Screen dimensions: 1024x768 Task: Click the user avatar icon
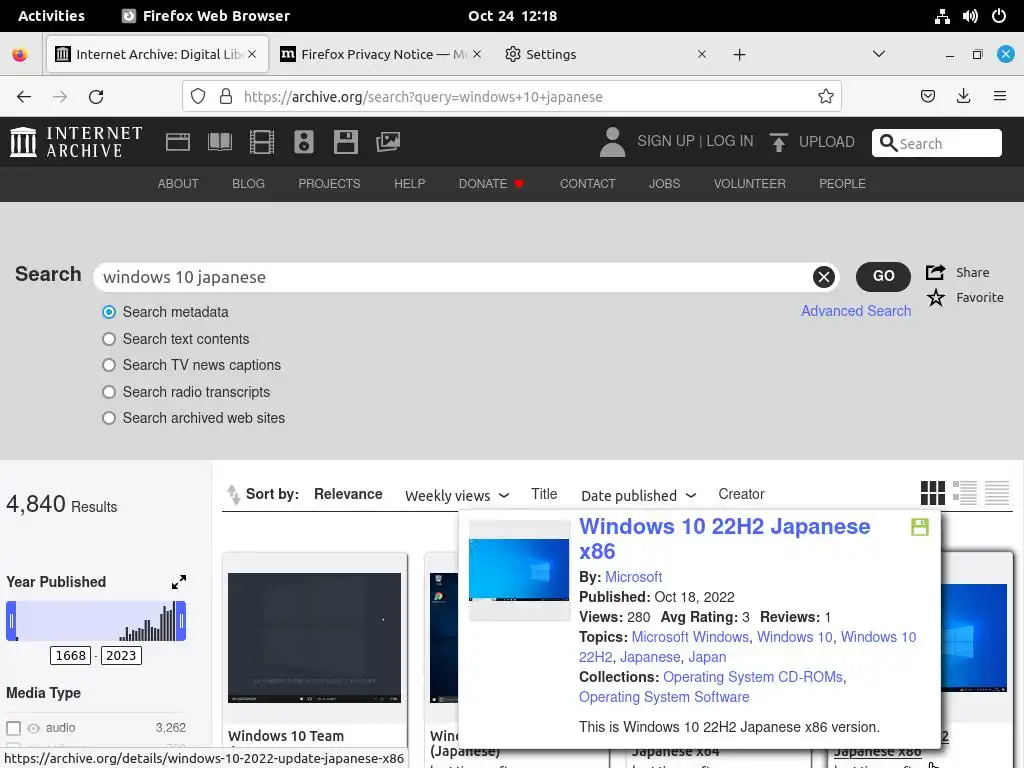(x=612, y=142)
